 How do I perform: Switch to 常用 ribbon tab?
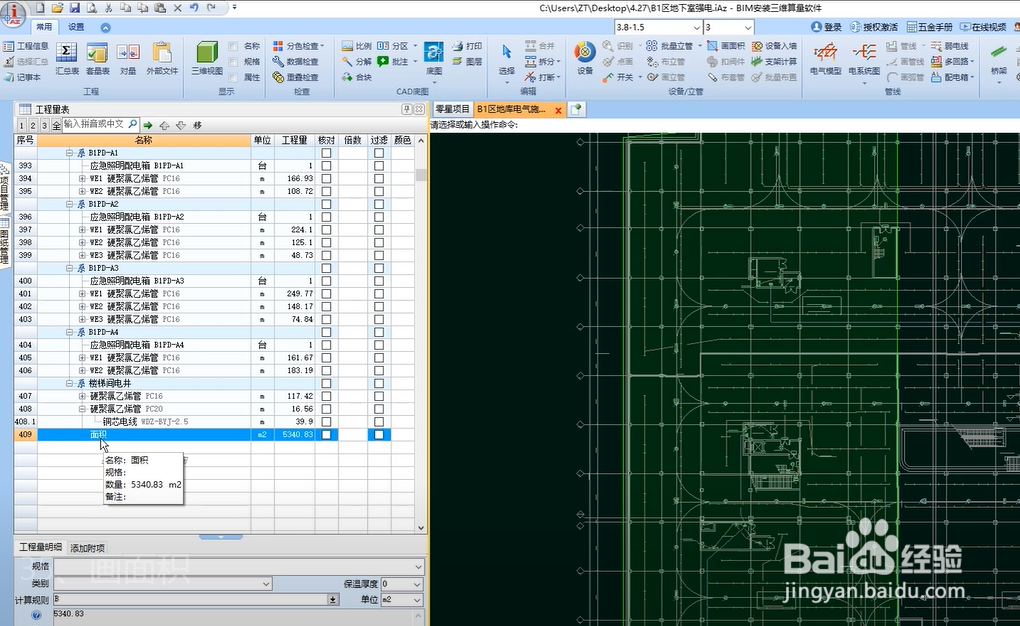click(44, 27)
